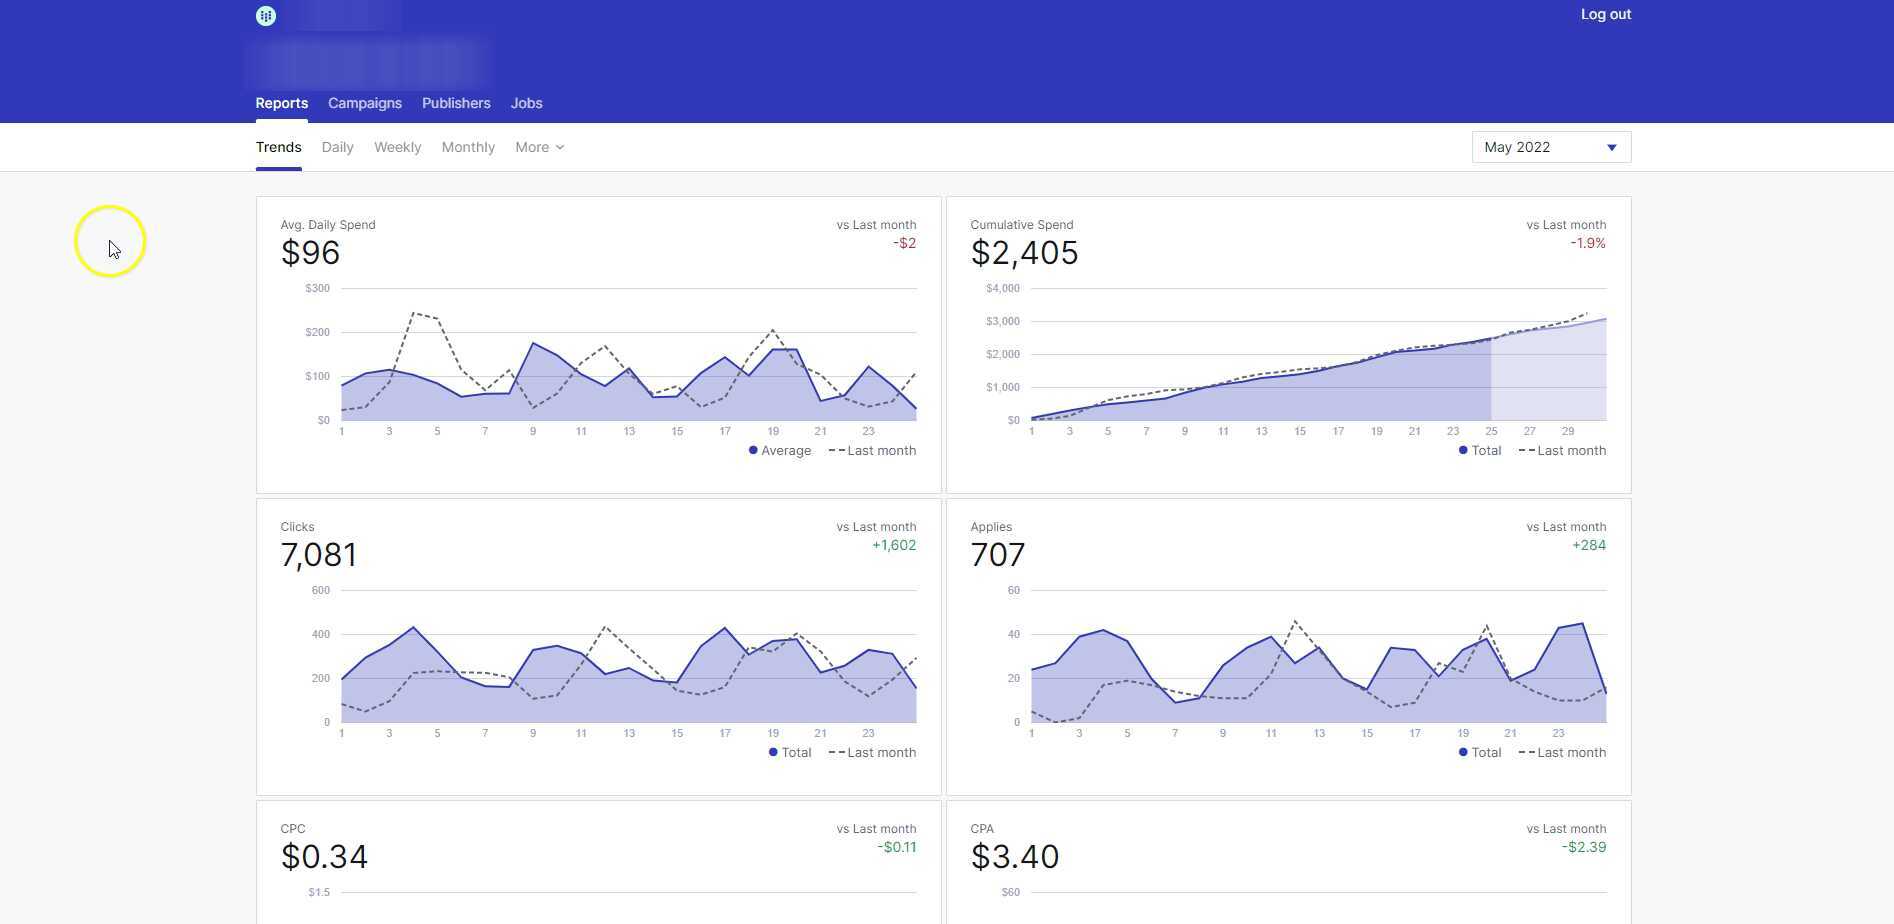Open the May 2022 month dropdown

[x=1549, y=147]
